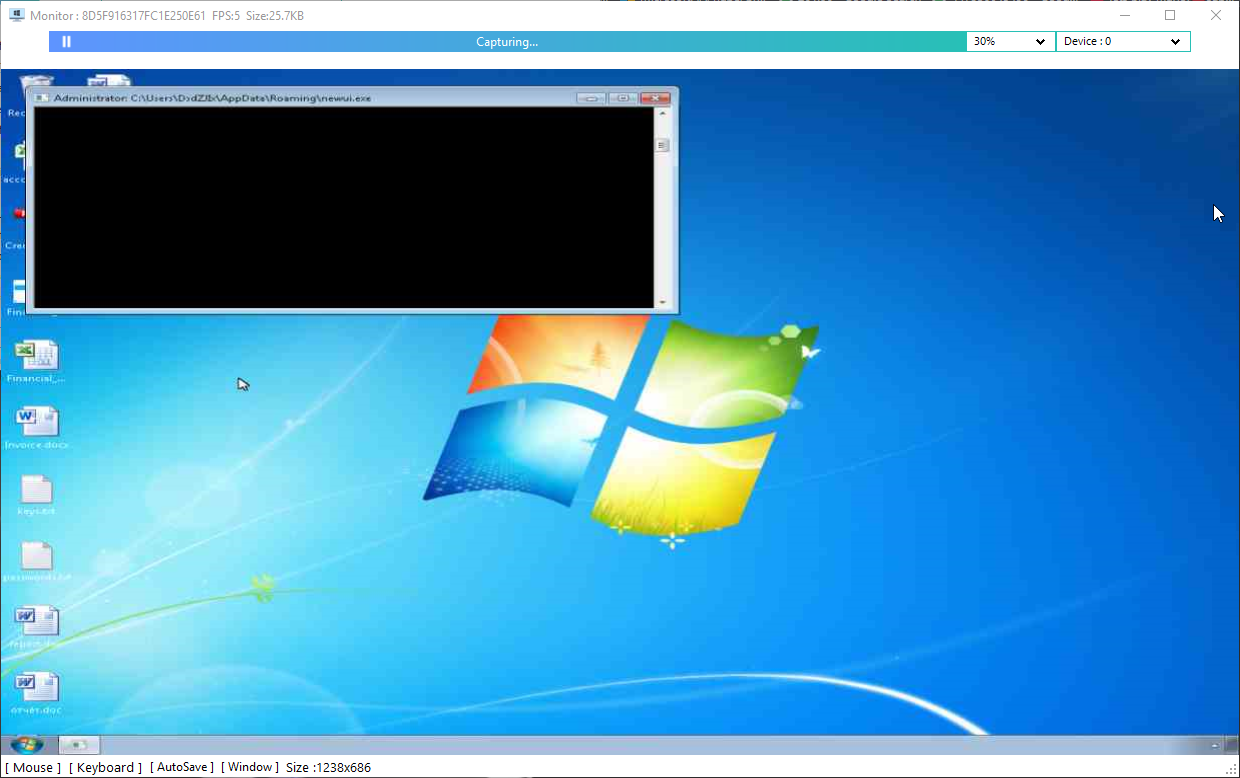Select the console taskbar button in remote desktop

pyautogui.click(x=79, y=745)
